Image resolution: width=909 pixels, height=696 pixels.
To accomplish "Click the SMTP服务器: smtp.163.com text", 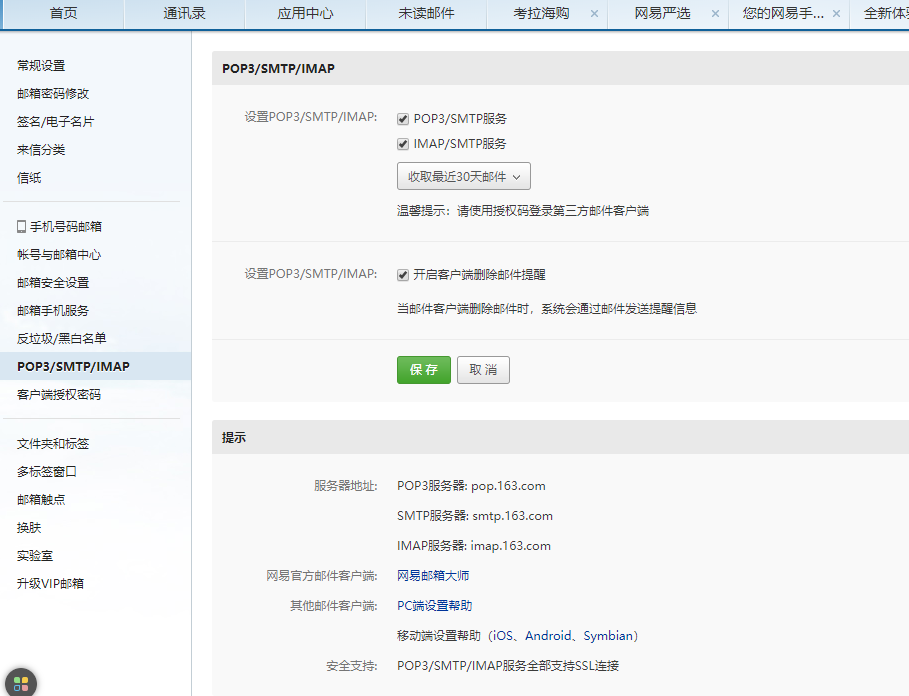I will click(475, 516).
